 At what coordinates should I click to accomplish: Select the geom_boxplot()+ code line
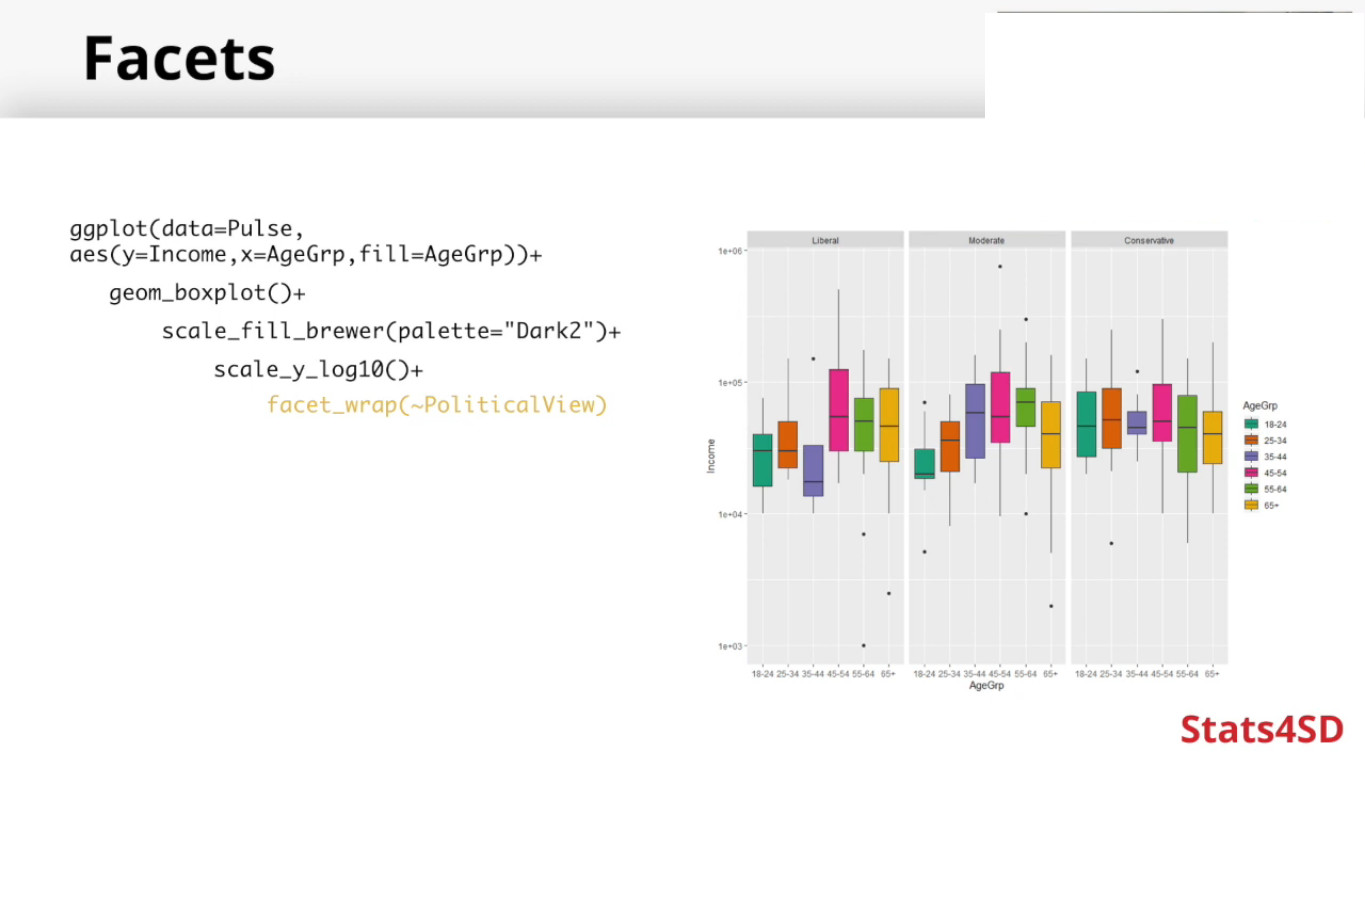207,293
